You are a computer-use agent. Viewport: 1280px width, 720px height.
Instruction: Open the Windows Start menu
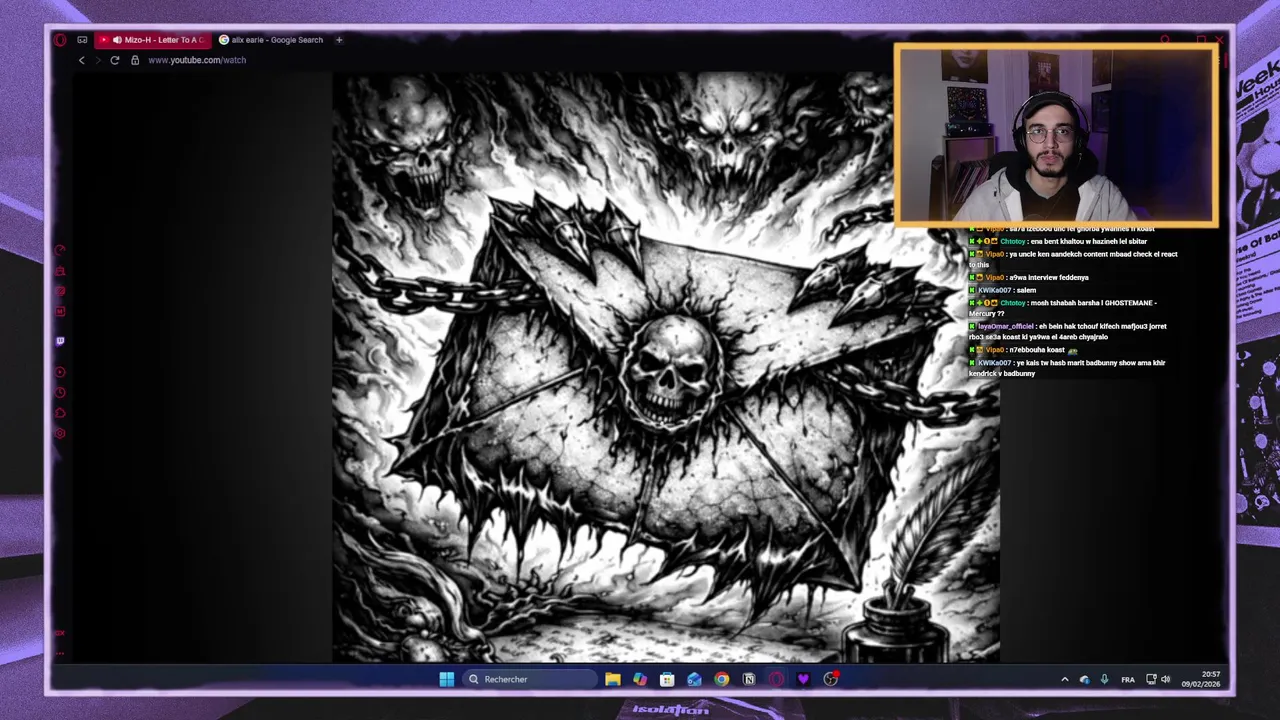click(446, 679)
